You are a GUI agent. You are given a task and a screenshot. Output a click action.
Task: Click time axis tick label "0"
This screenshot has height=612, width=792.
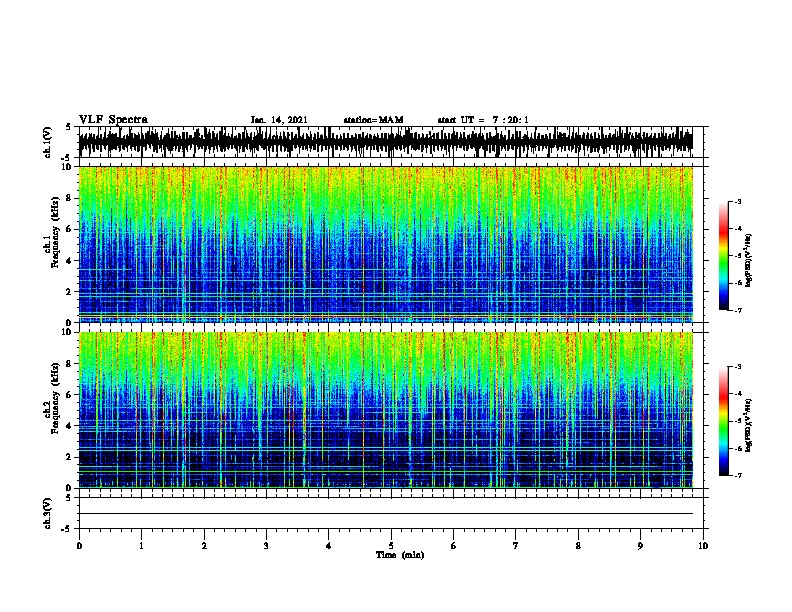coord(79,546)
